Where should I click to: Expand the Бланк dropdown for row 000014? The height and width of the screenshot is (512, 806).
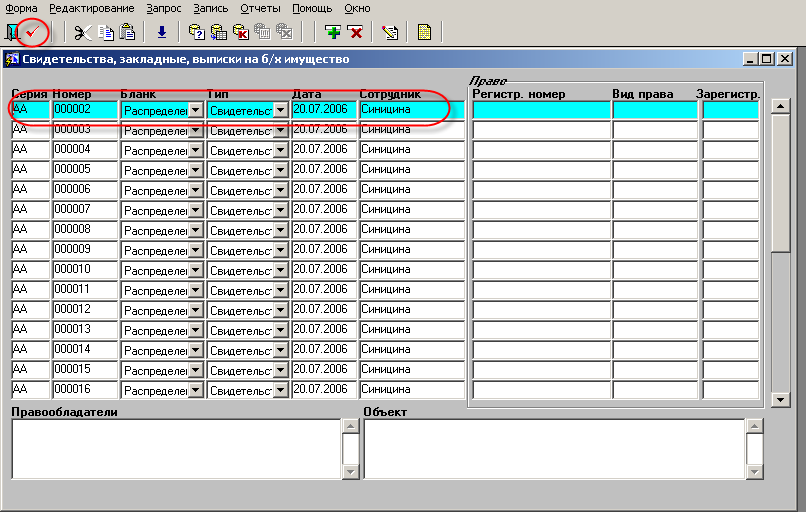click(x=195, y=351)
